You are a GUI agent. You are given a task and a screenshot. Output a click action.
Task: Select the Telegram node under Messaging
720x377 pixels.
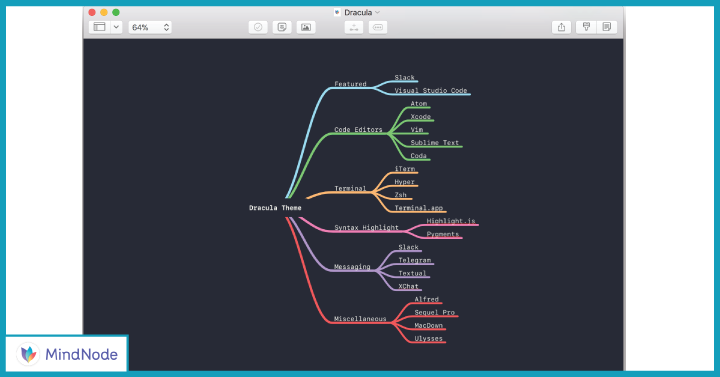[415, 260]
